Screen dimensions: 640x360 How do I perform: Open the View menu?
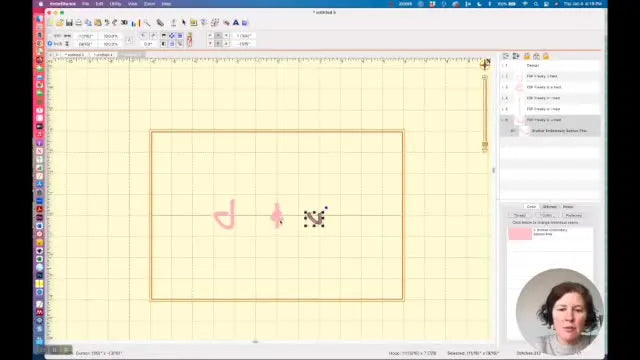133,4
